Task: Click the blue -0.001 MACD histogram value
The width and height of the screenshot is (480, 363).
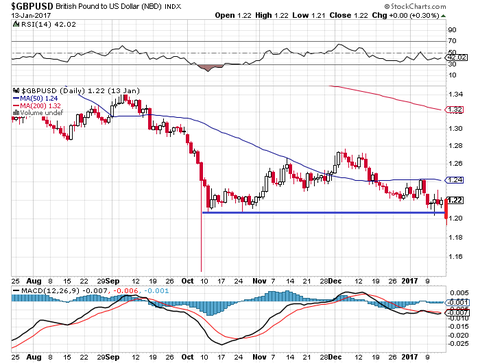Action: pos(157,291)
